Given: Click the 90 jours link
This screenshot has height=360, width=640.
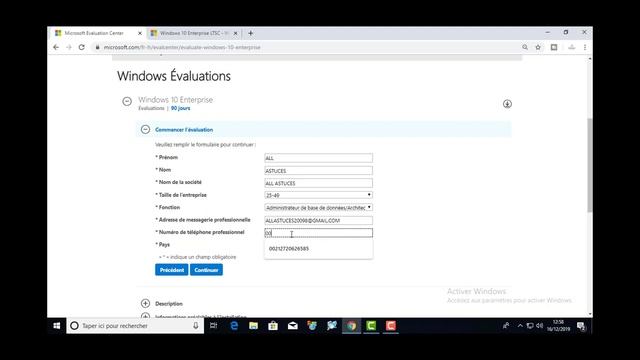Looking at the screenshot, I should (x=180, y=108).
